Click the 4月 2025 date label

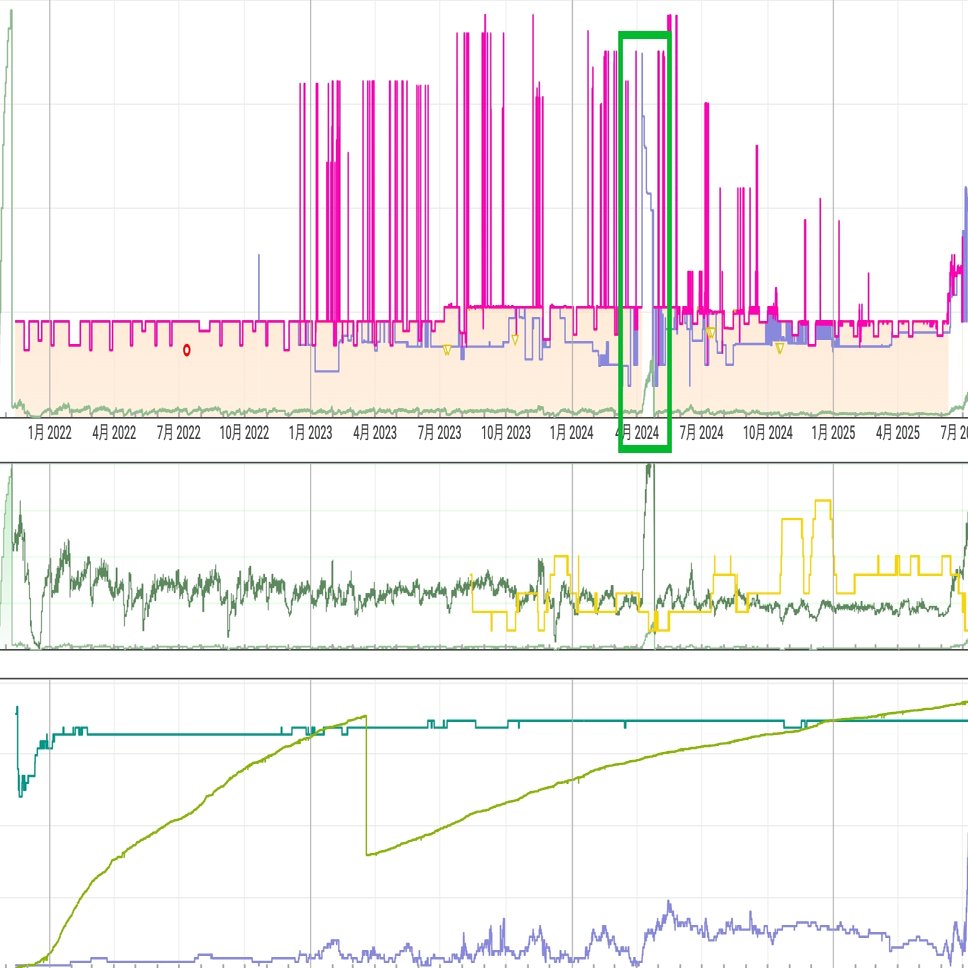point(898,433)
